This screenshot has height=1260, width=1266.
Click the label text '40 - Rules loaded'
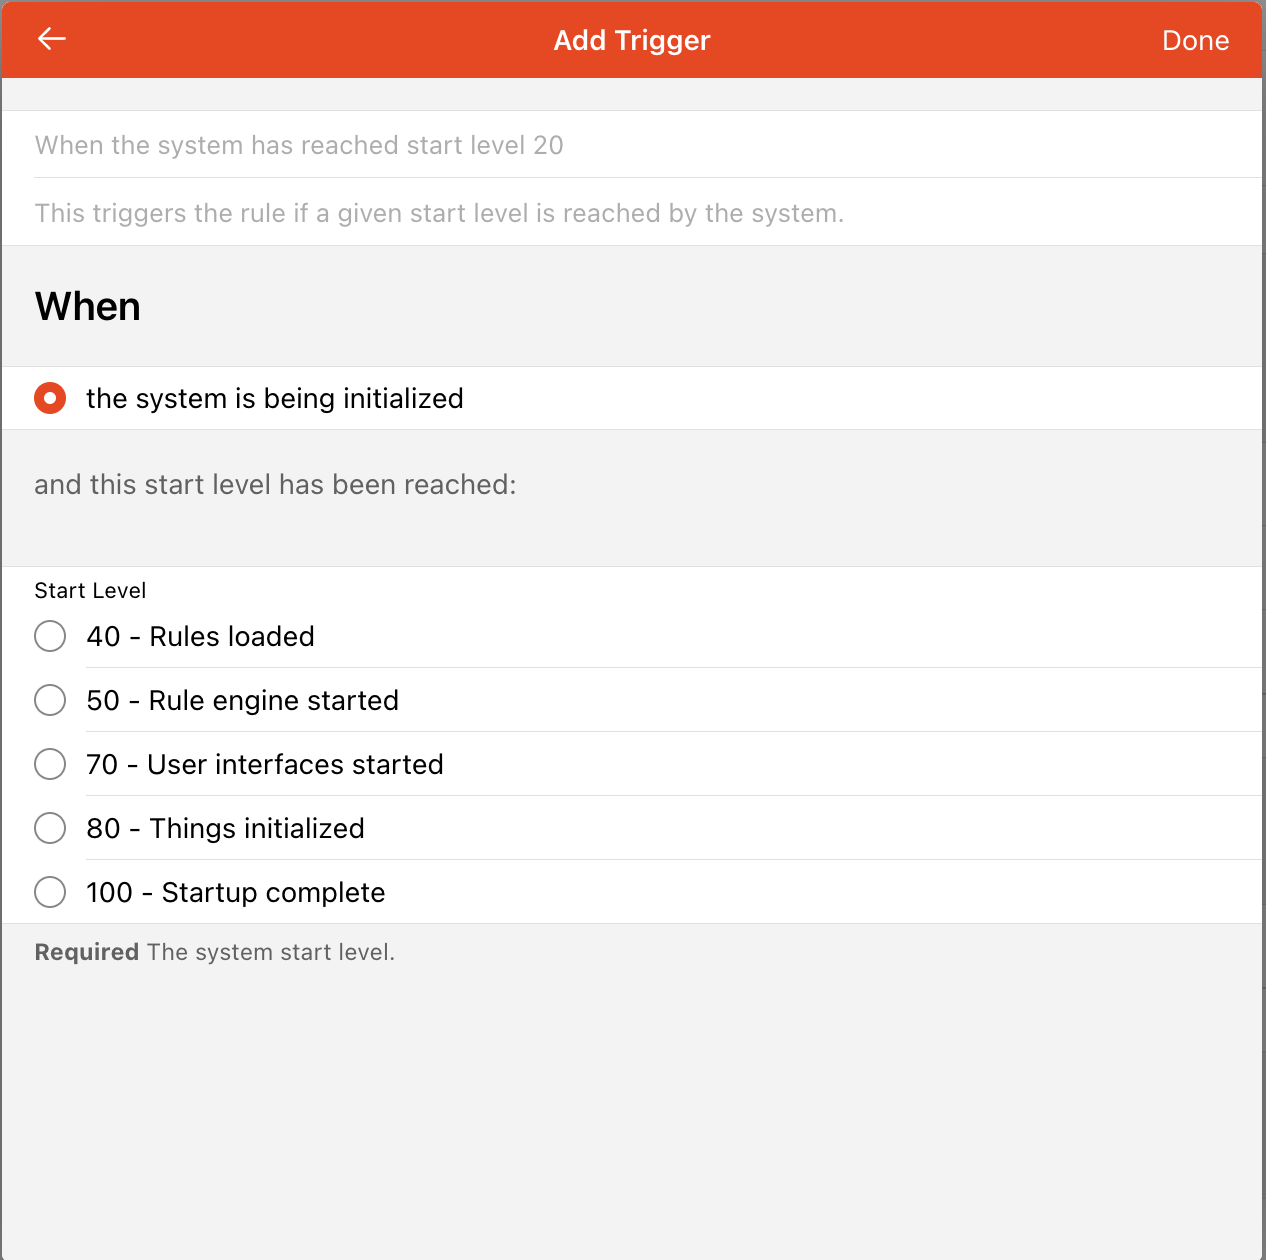point(200,636)
